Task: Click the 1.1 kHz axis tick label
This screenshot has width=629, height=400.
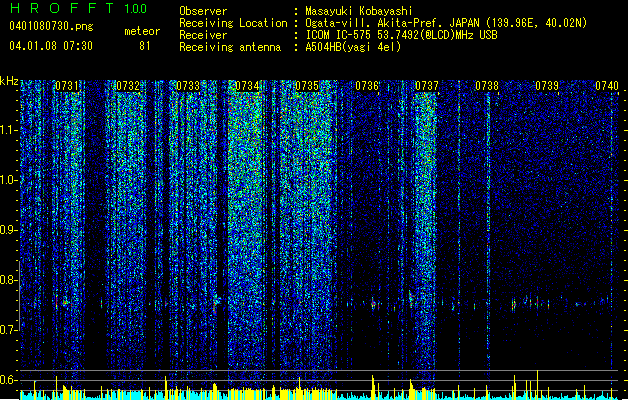Action: [x=8, y=130]
